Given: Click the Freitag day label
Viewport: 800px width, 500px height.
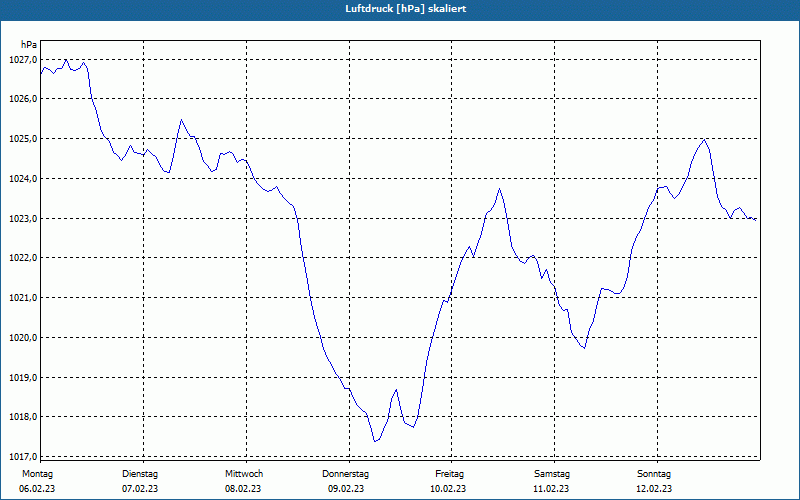Looking at the screenshot, I should 449,474.
